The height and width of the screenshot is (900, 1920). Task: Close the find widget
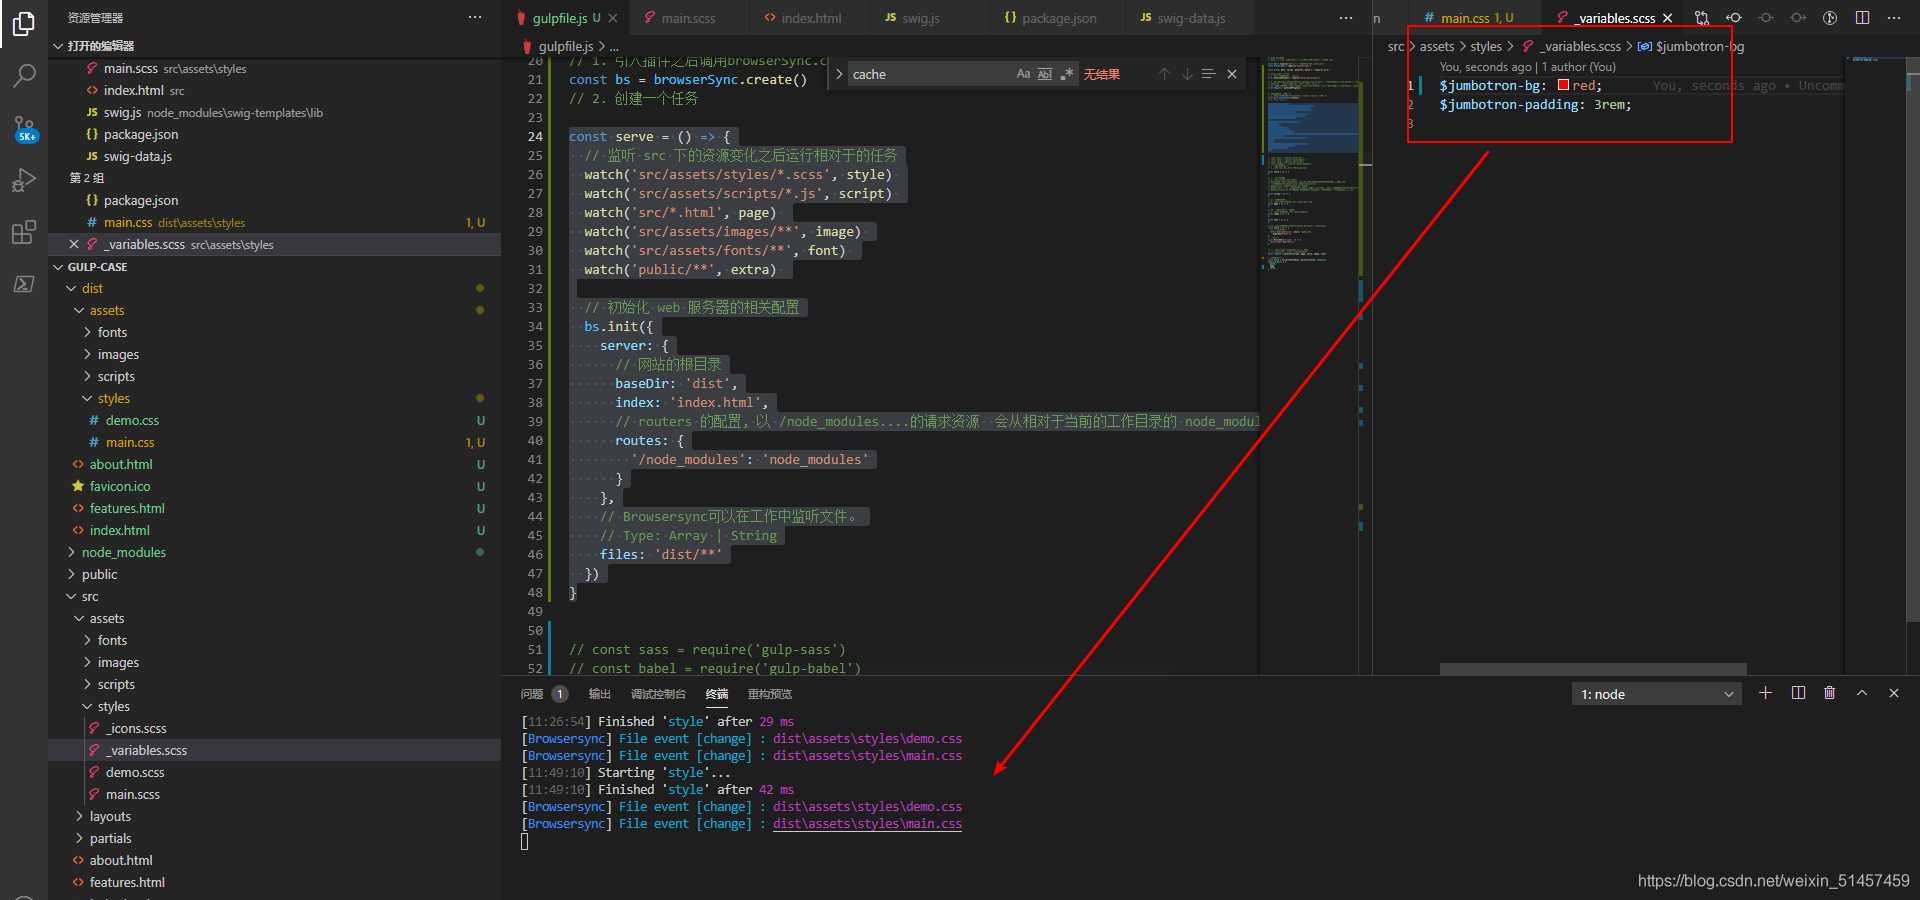pyautogui.click(x=1232, y=74)
